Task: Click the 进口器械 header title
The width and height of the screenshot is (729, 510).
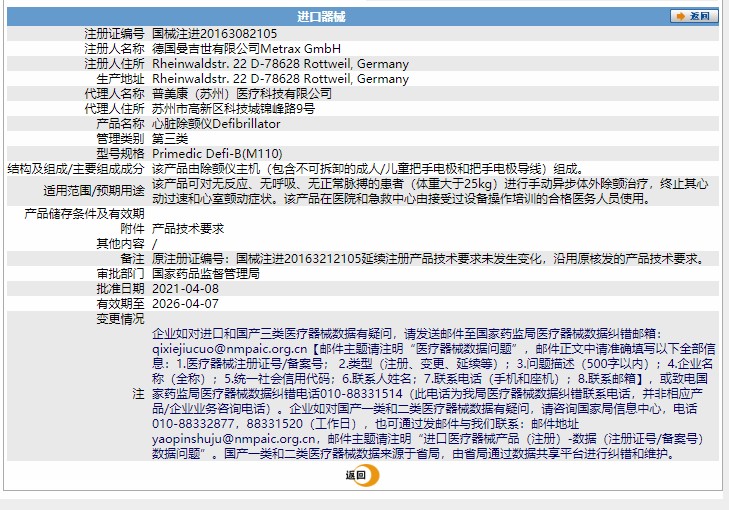Action: tap(321, 17)
